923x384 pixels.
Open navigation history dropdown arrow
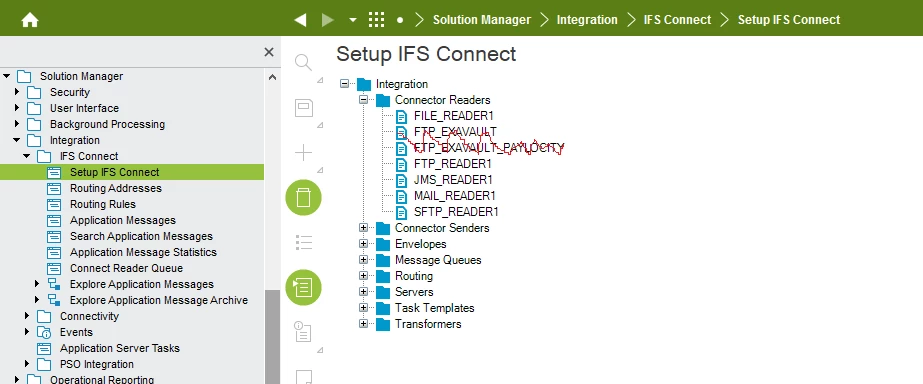click(x=353, y=20)
